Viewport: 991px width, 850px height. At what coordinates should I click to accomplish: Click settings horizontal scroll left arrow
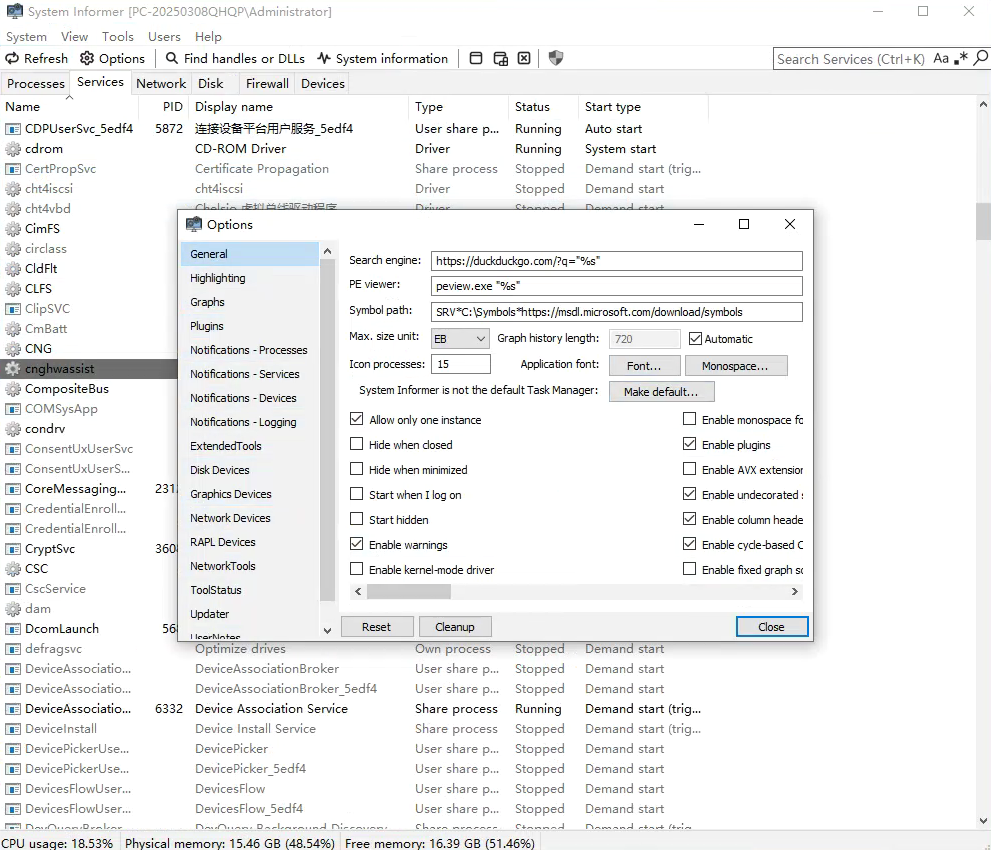coord(358,592)
